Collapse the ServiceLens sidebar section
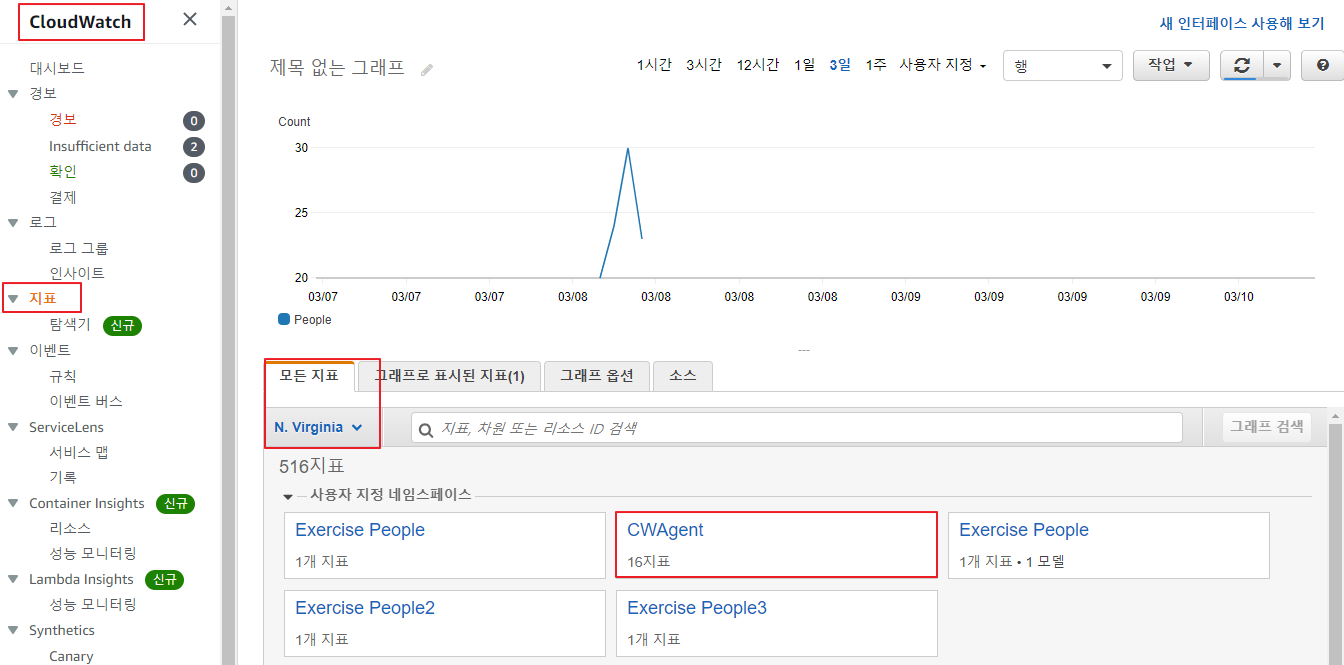 coord(13,427)
